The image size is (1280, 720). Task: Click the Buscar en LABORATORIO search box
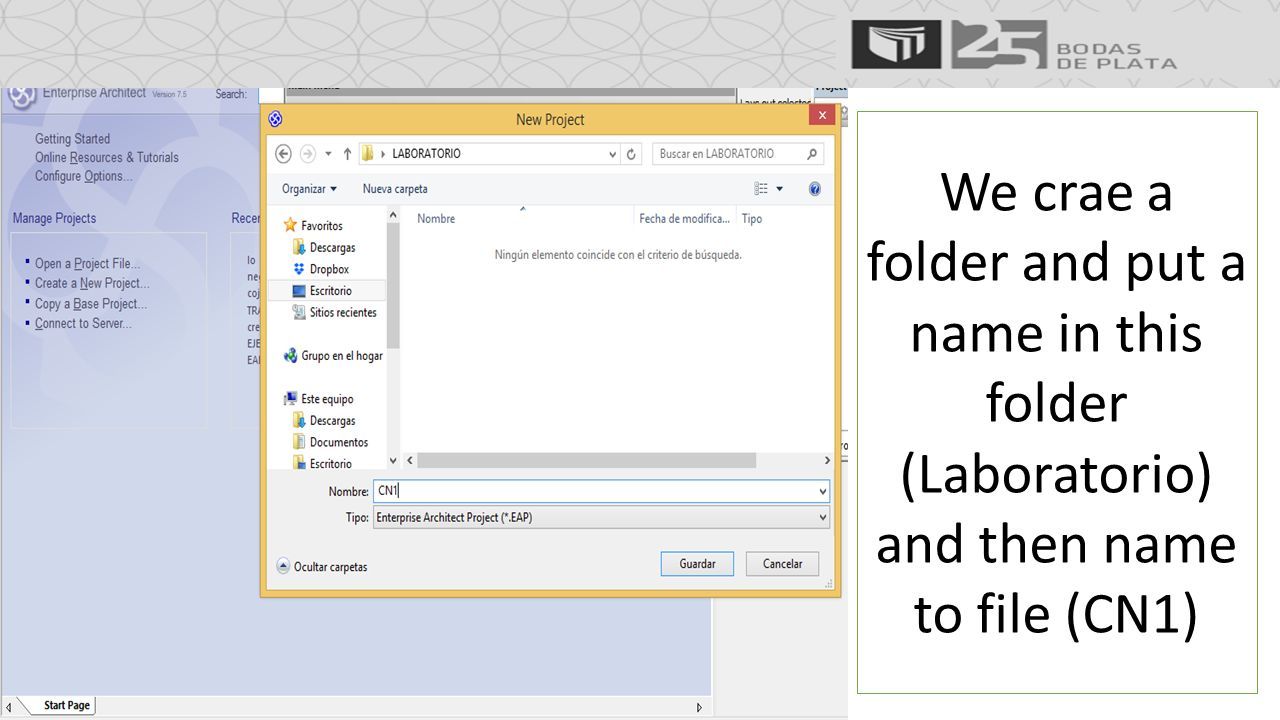[x=738, y=154]
